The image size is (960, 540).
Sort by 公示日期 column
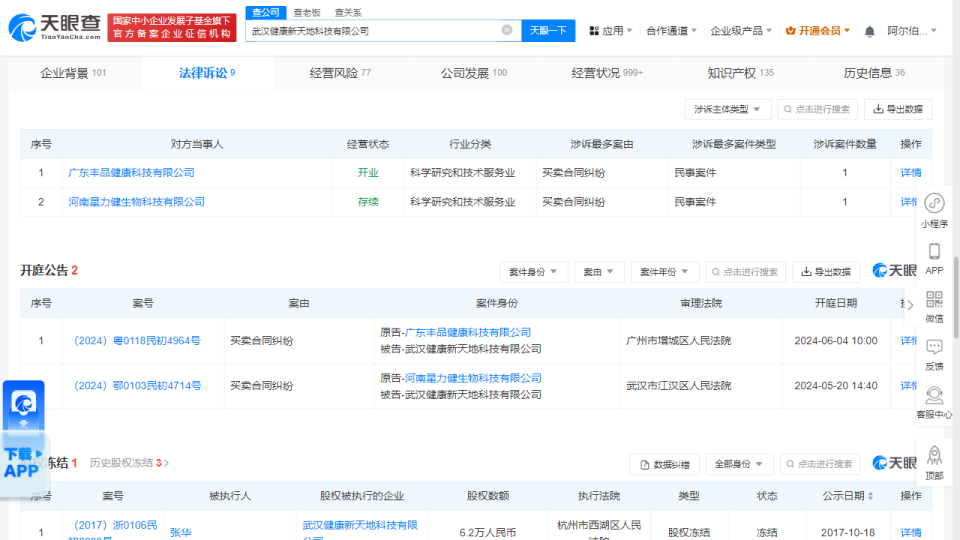pos(847,496)
